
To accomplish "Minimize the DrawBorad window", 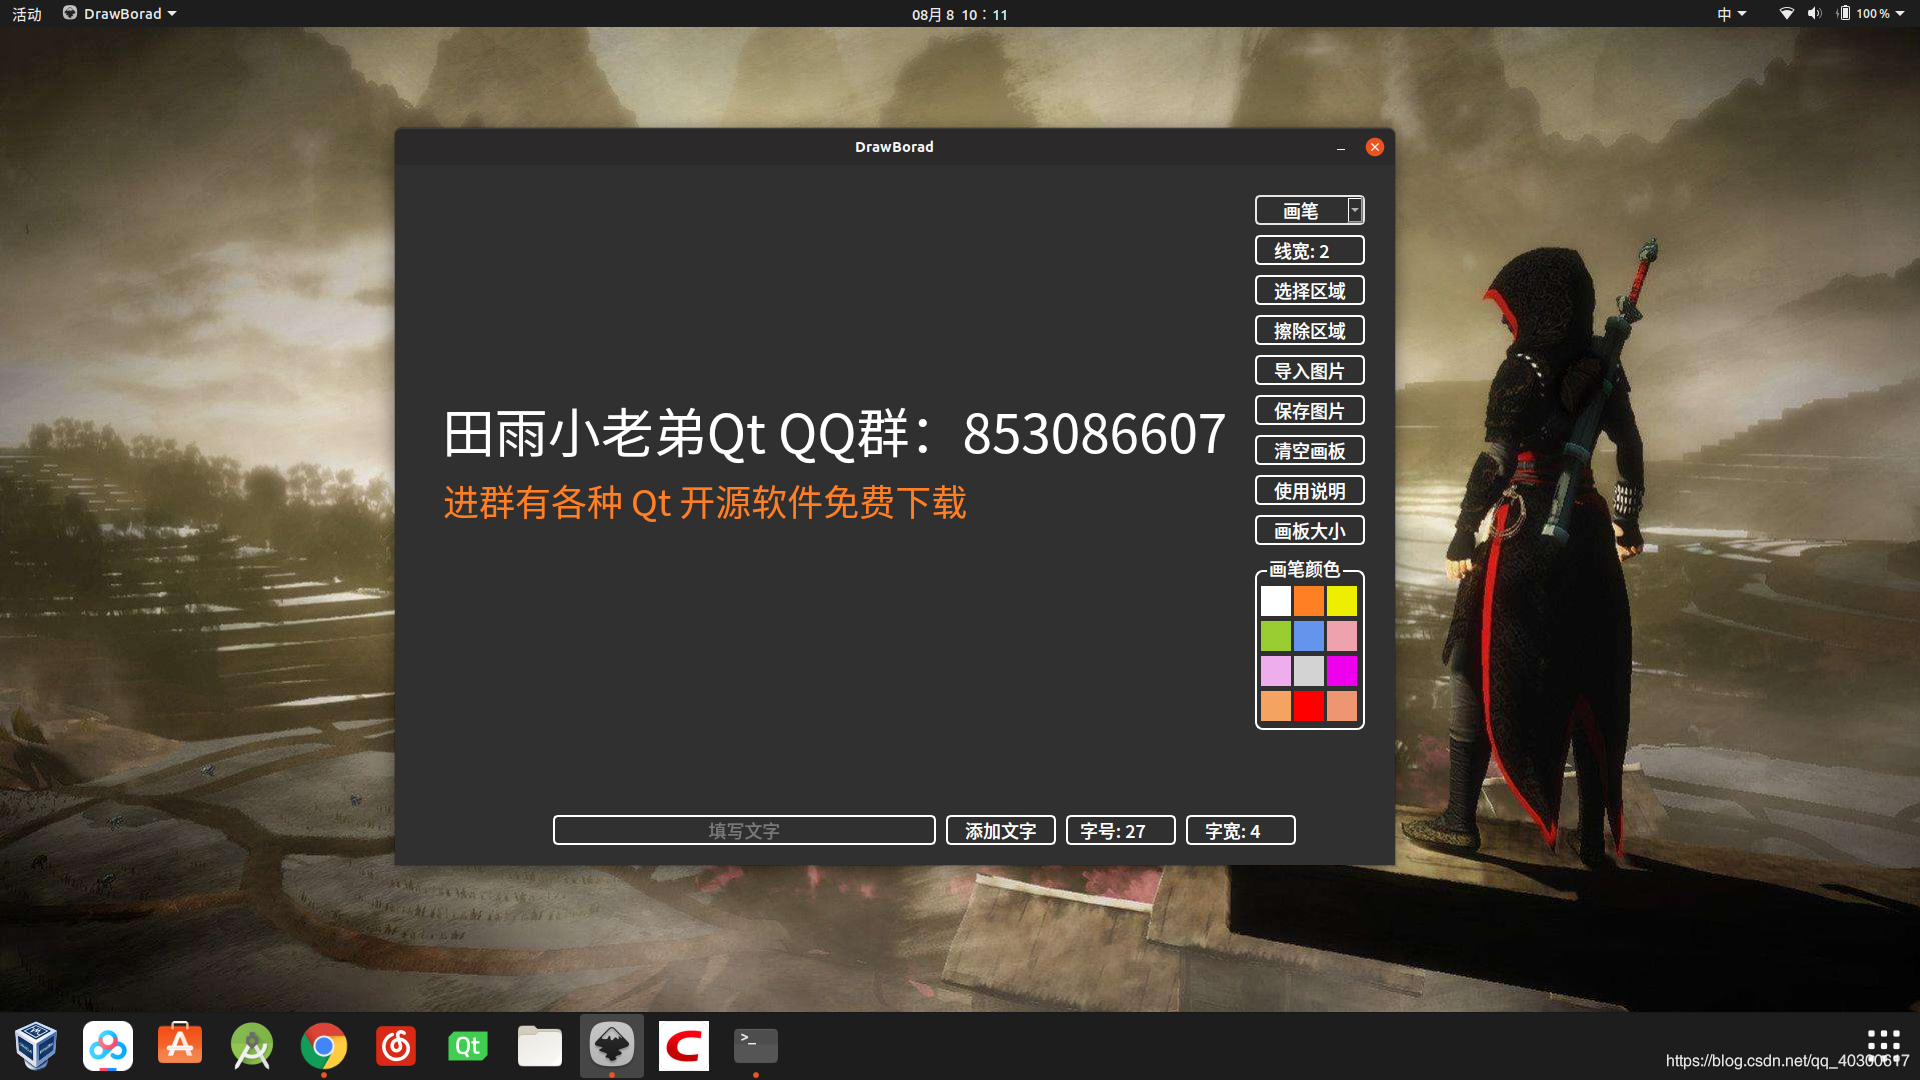I will 1340,147.
